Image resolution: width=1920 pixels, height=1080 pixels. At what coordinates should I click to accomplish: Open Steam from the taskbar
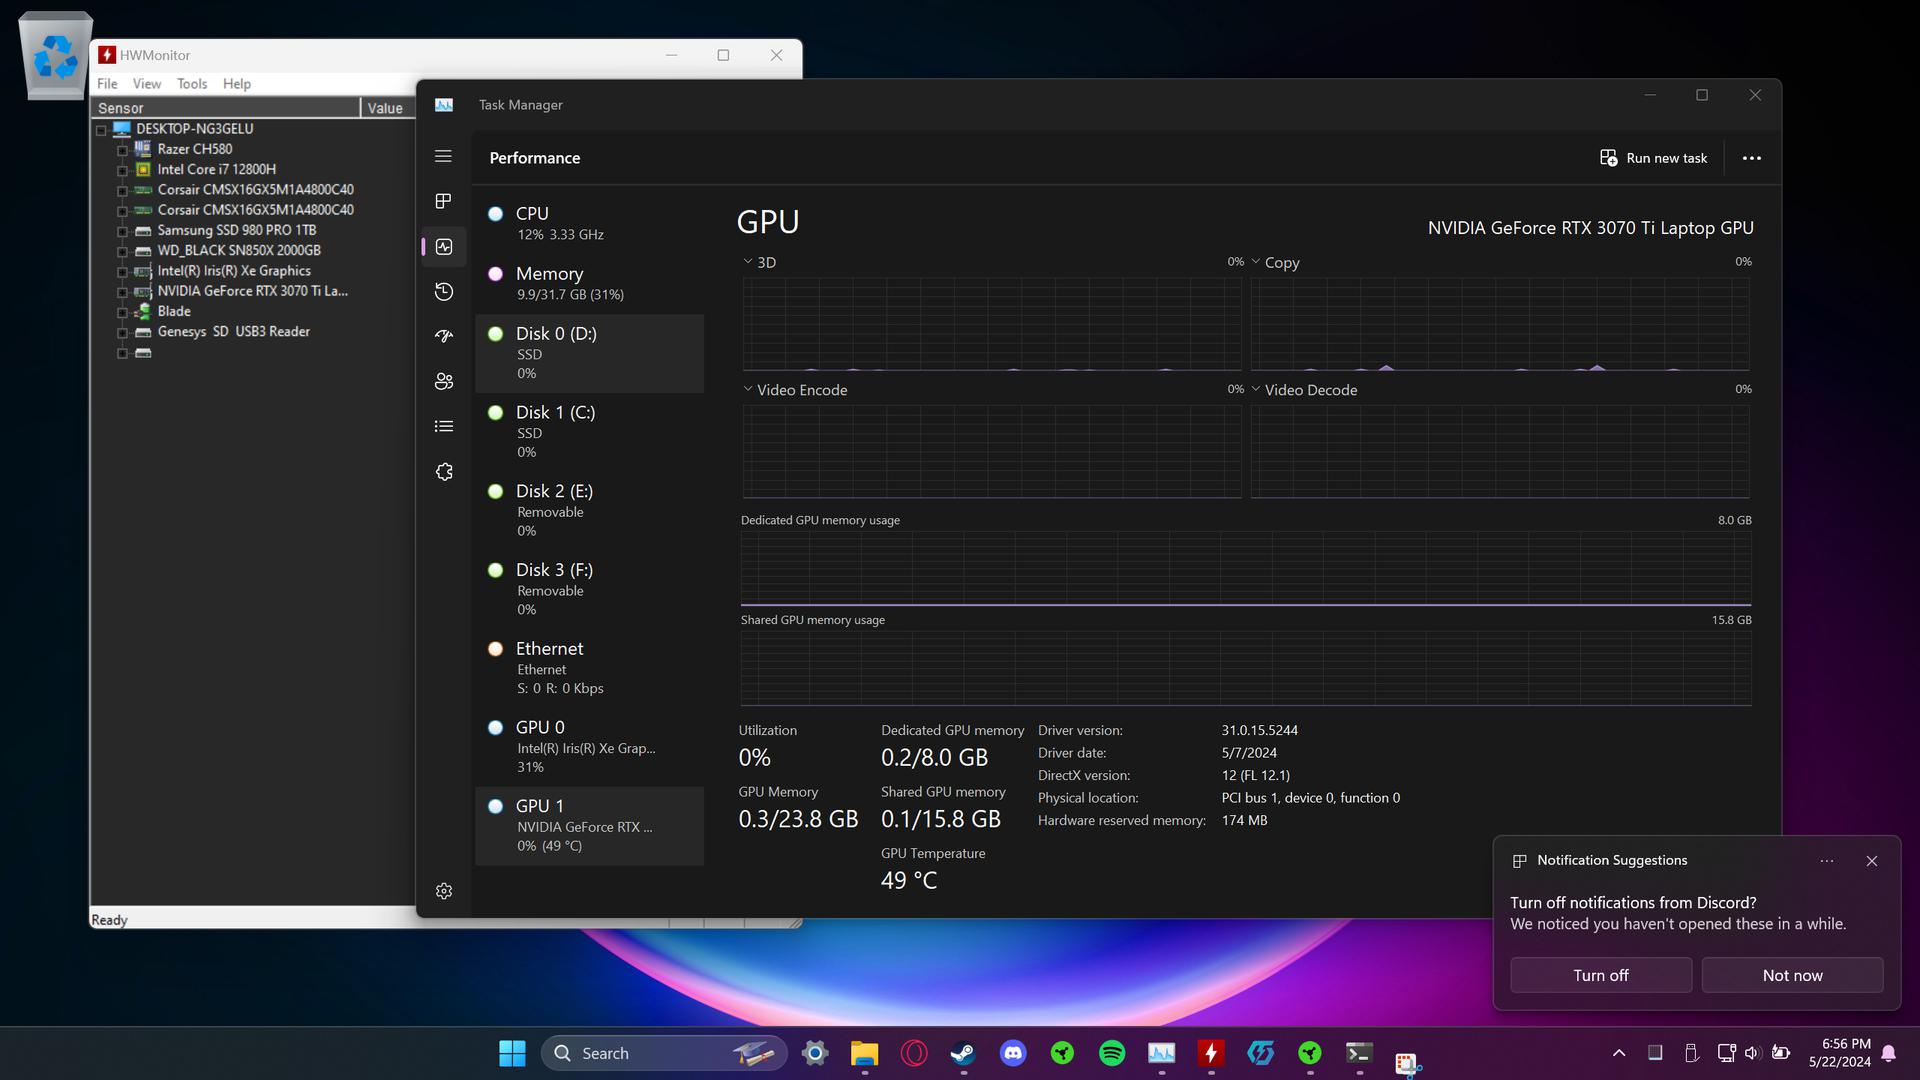pos(963,1053)
